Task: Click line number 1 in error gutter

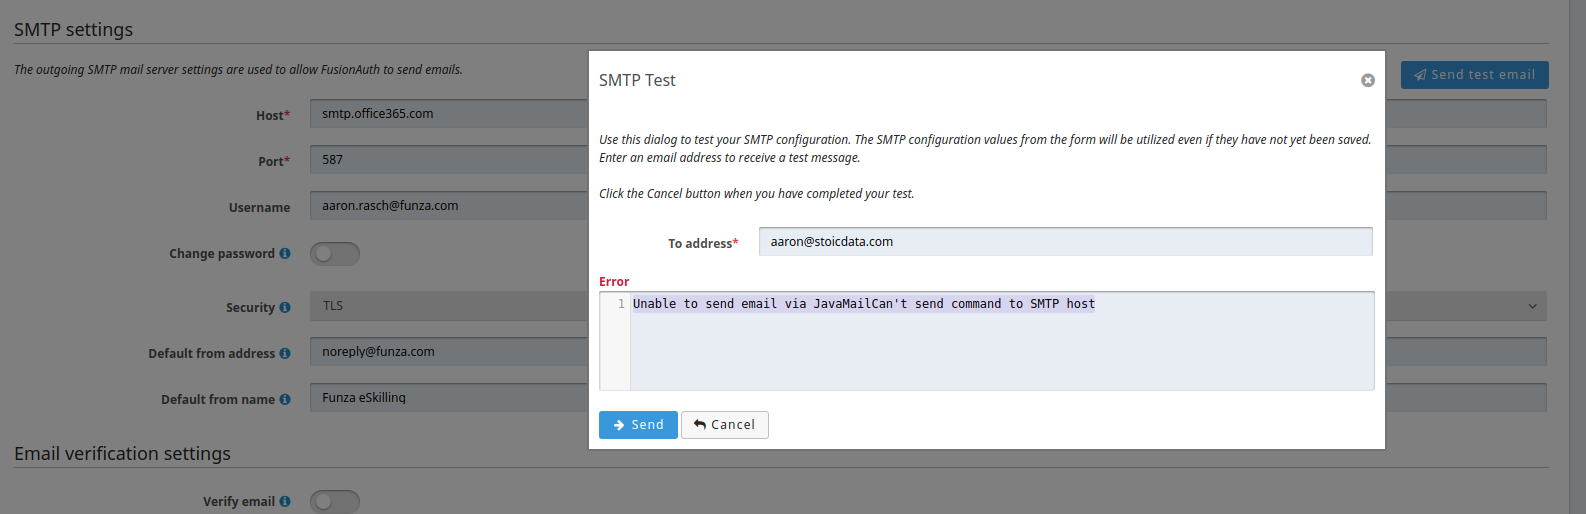Action: tap(621, 304)
